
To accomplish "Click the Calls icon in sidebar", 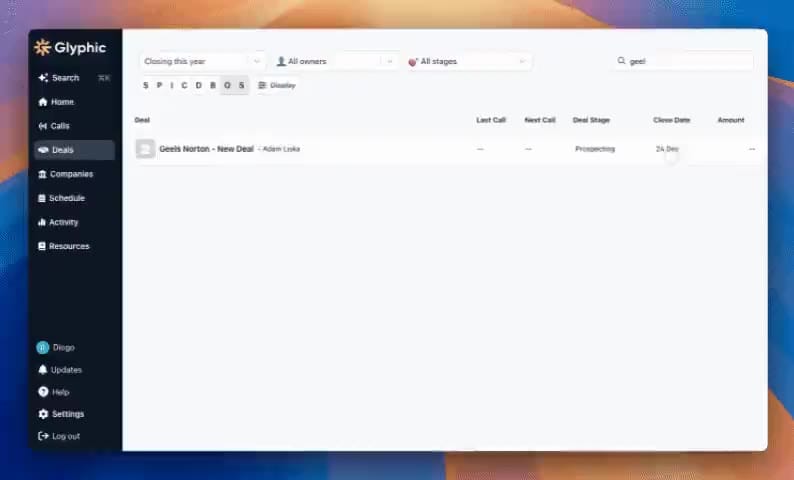I will pos(43,126).
